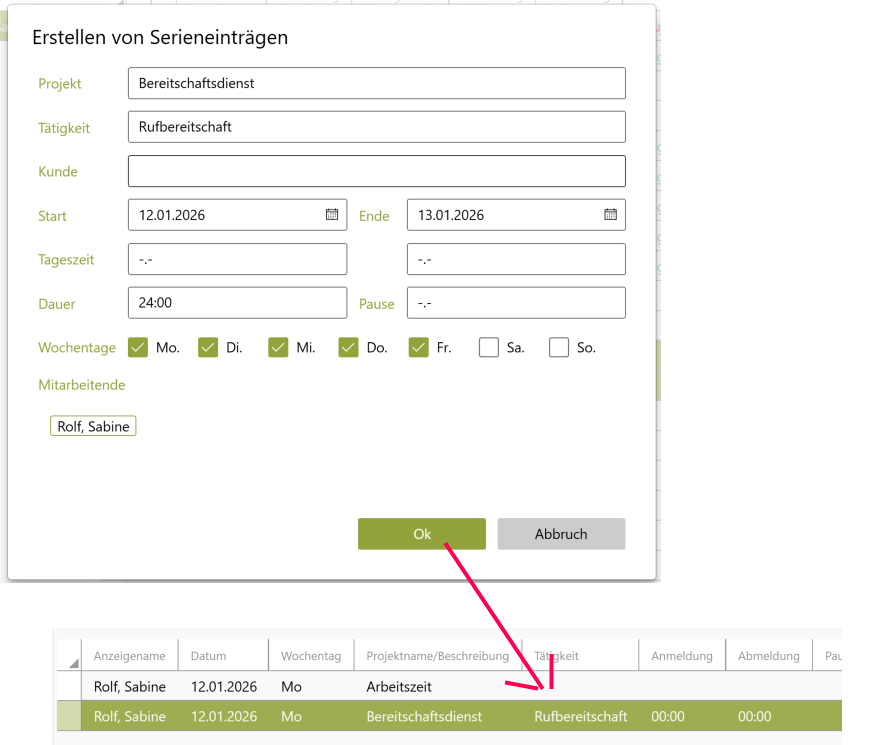Sort by the Datum column header

point(222,656)
